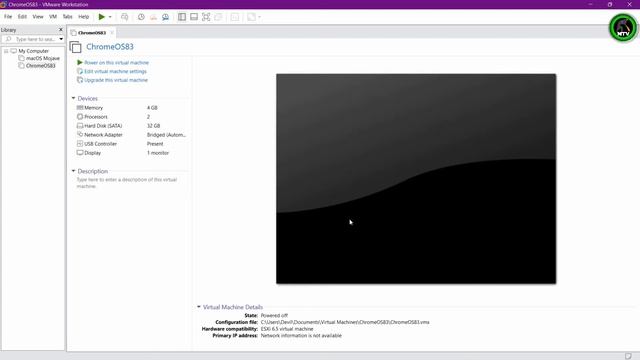Toggle the thumbnail bar view icon
Viewport: 640px width, 360px height.
coord(194,17)
